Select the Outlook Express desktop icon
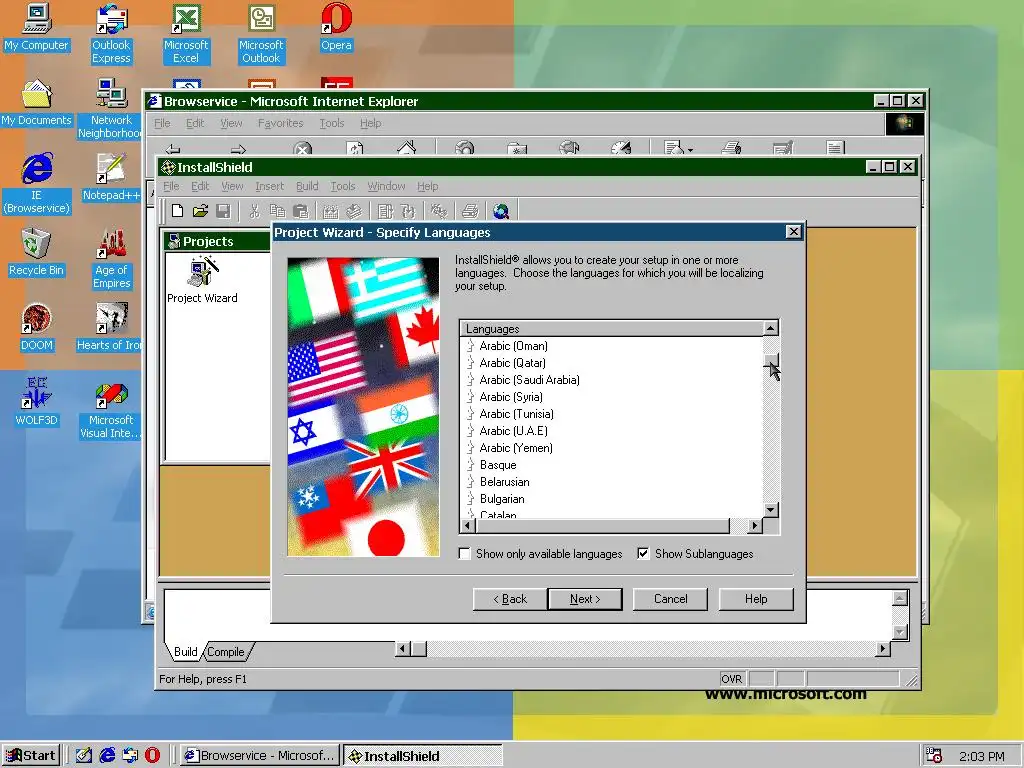This screenshot has width=1024, height=768. coord(111,34)
